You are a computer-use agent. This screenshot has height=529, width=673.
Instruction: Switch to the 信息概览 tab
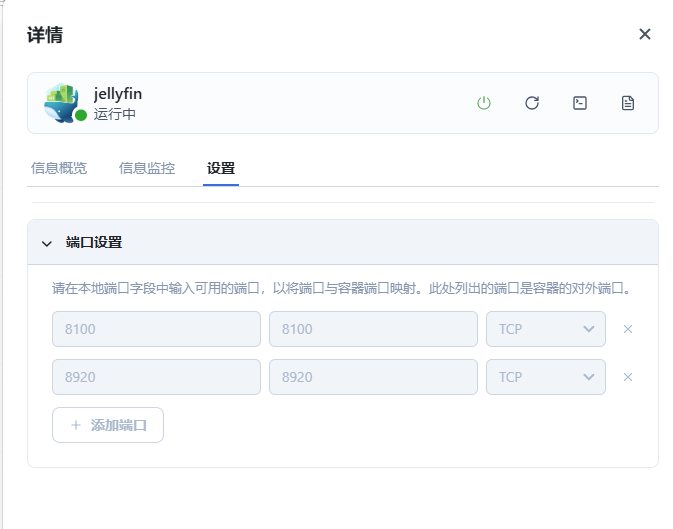tap(59, 168)
